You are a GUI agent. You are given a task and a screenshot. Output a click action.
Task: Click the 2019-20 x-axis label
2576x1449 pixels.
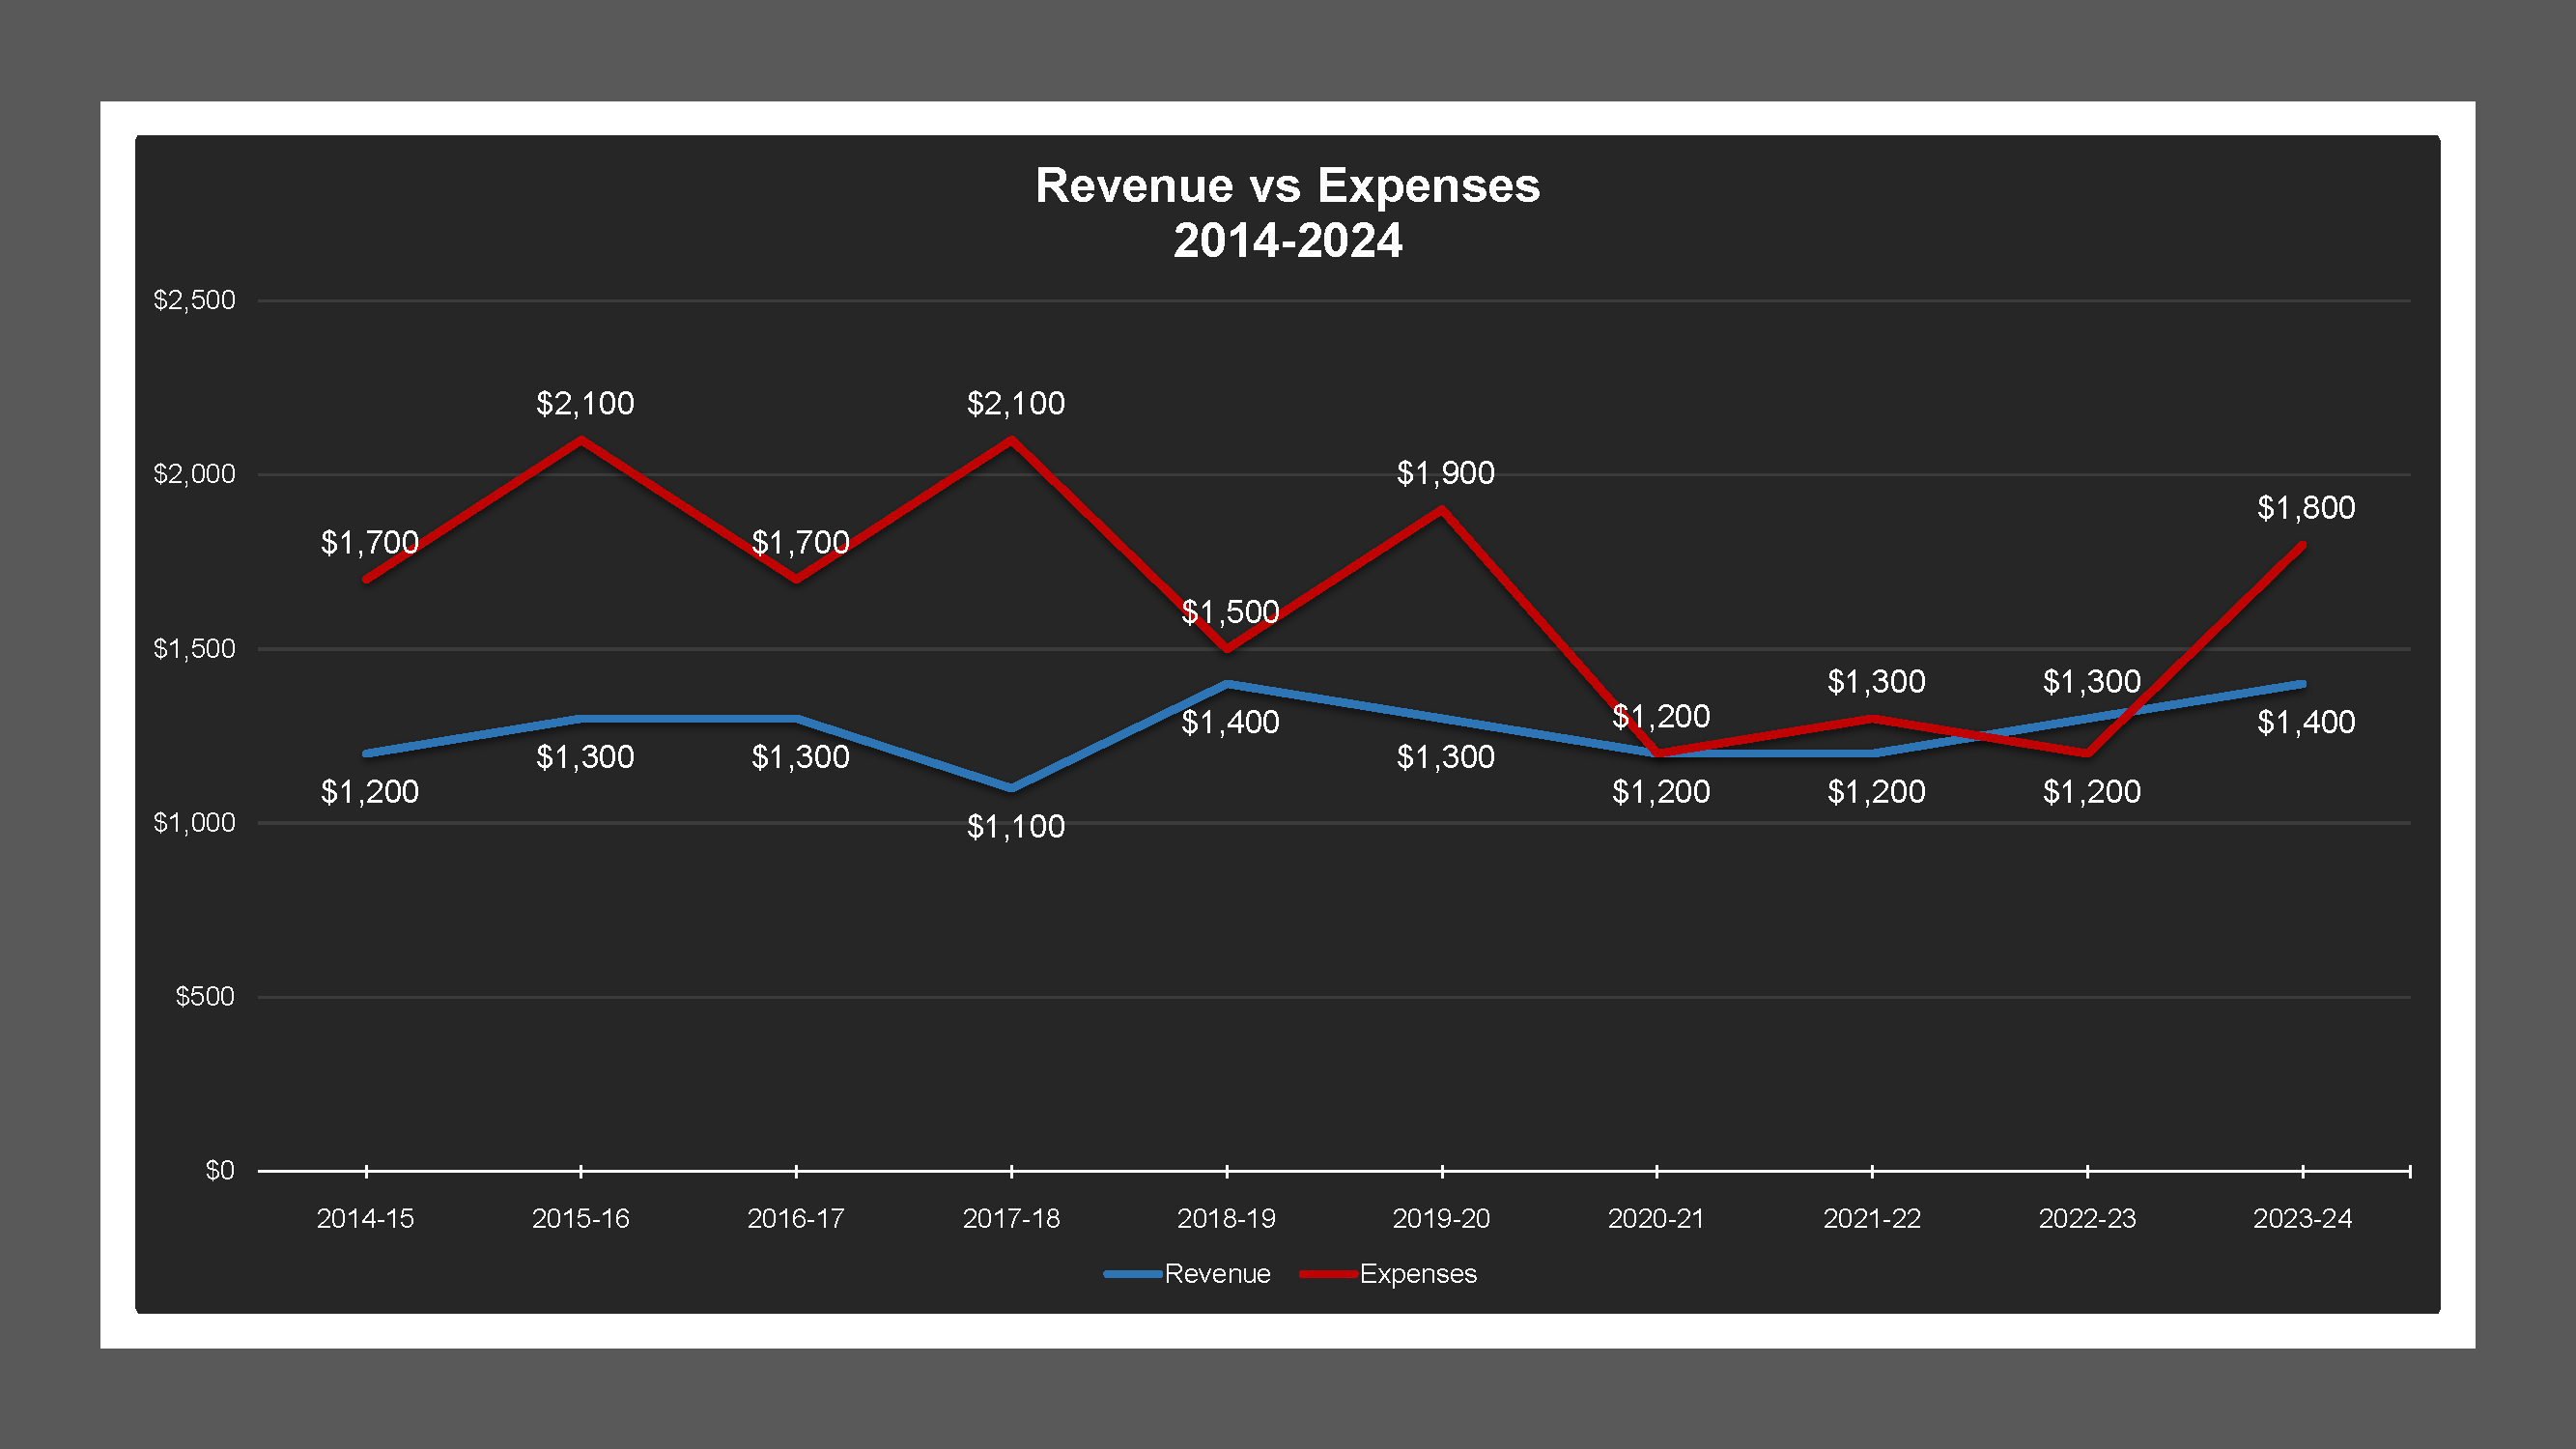coord(1442,1219)
